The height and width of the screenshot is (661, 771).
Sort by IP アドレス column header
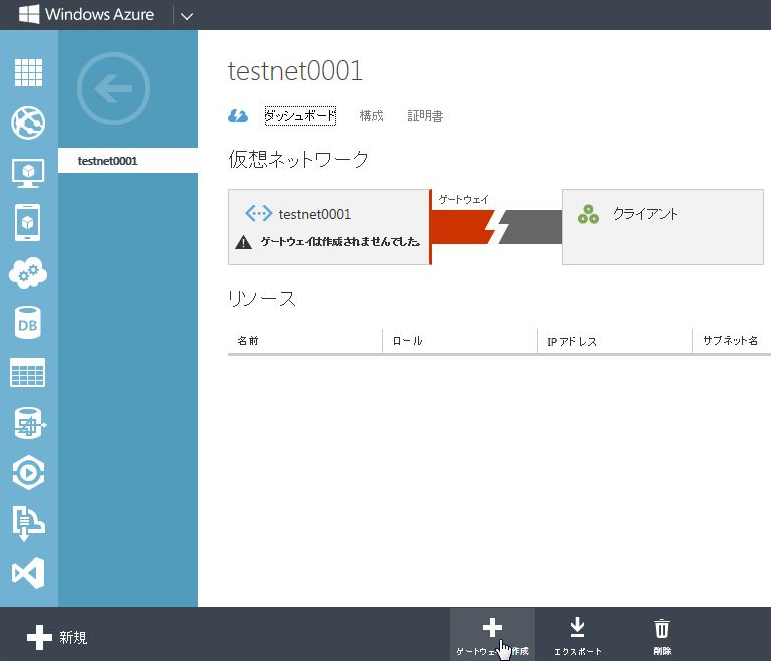(x=615, y=341)
